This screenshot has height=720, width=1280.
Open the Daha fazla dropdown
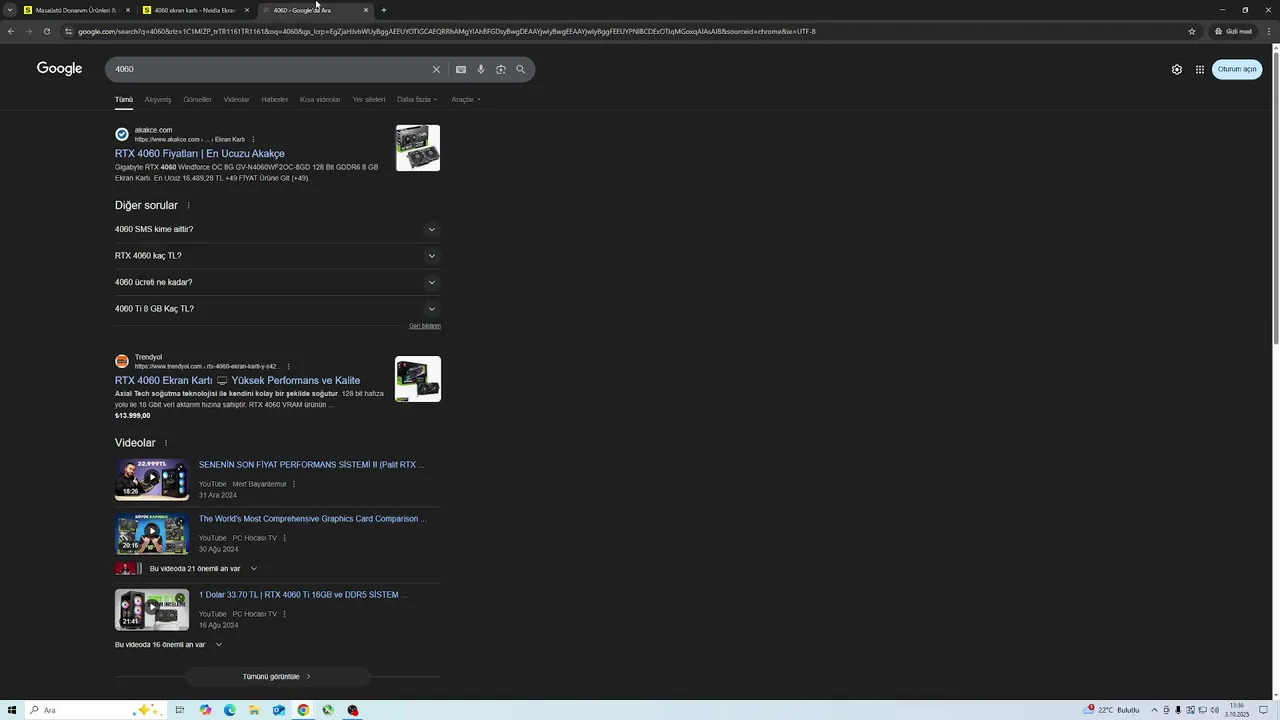point(417,100)
